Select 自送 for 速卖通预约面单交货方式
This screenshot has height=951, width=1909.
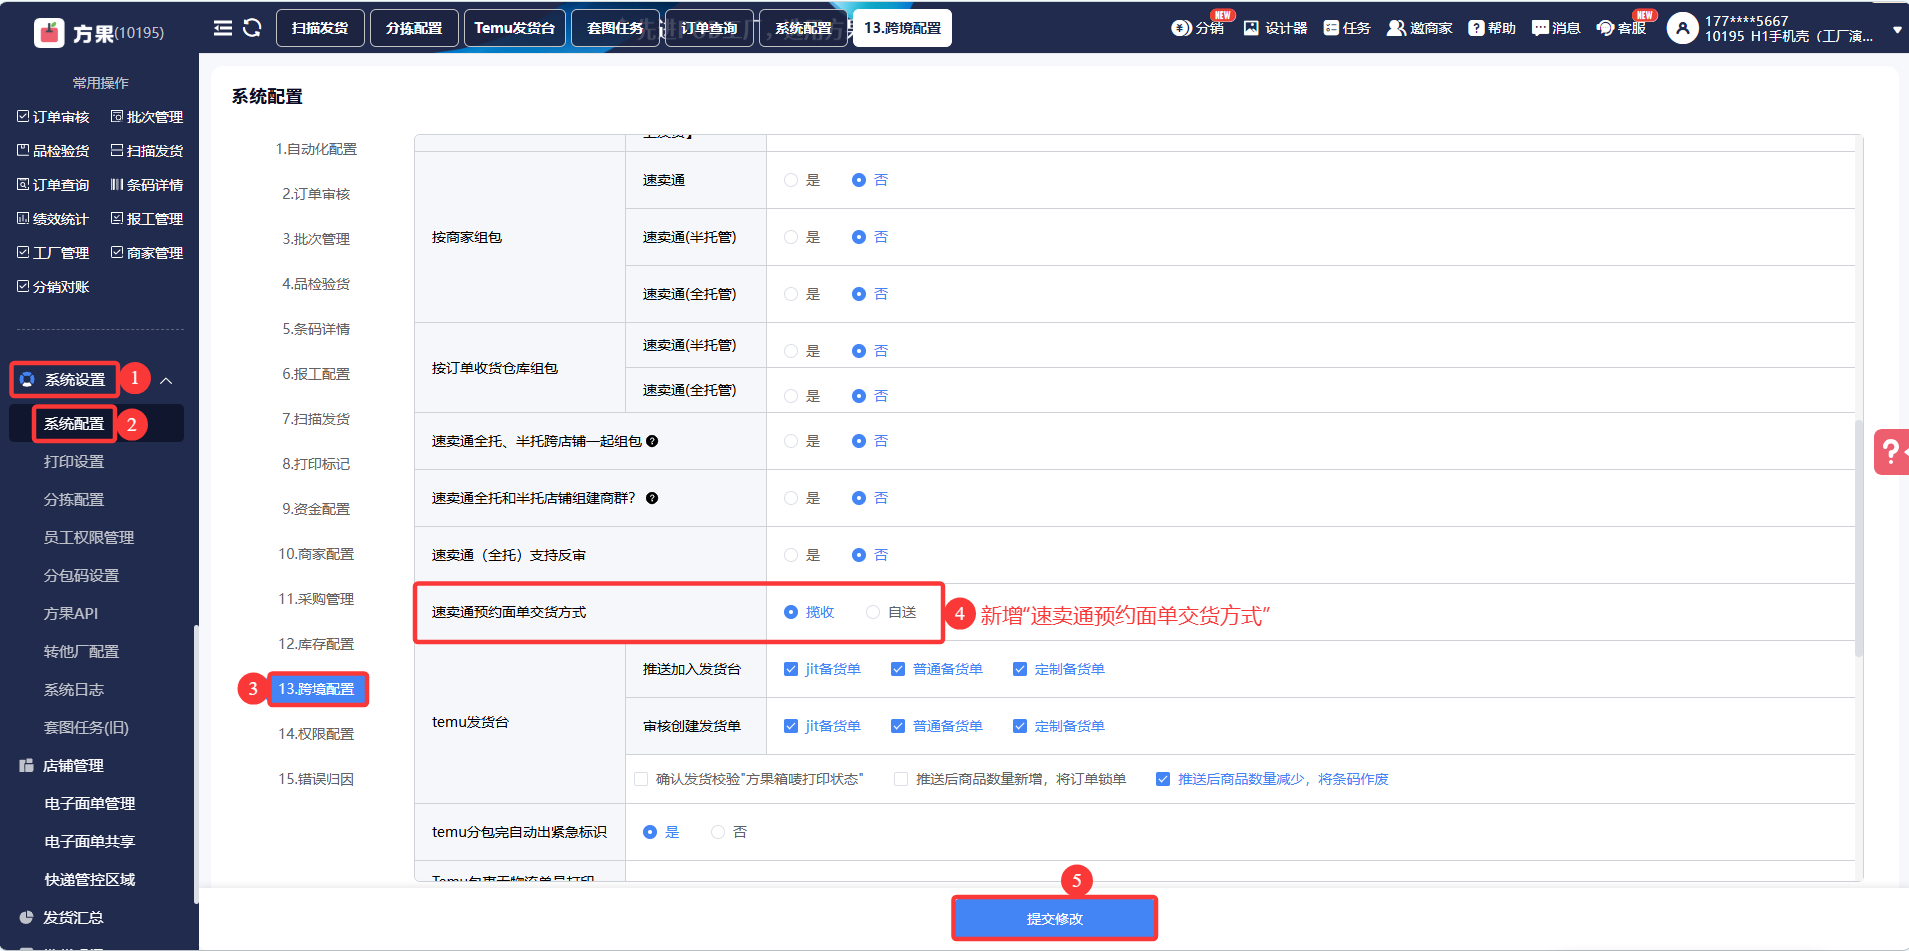click(x=873, y=612)
